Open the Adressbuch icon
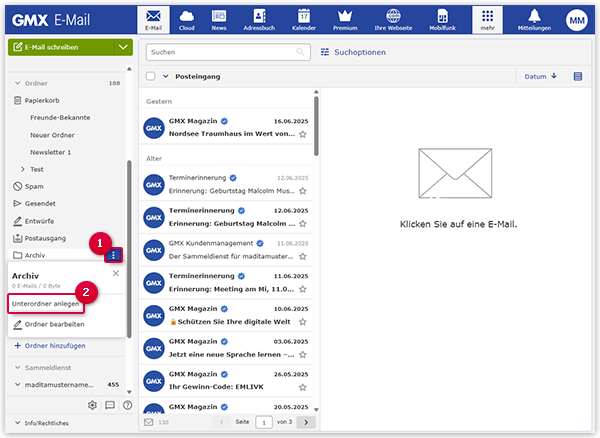This screenshot has height=438, width=600. tap(259, 20)
